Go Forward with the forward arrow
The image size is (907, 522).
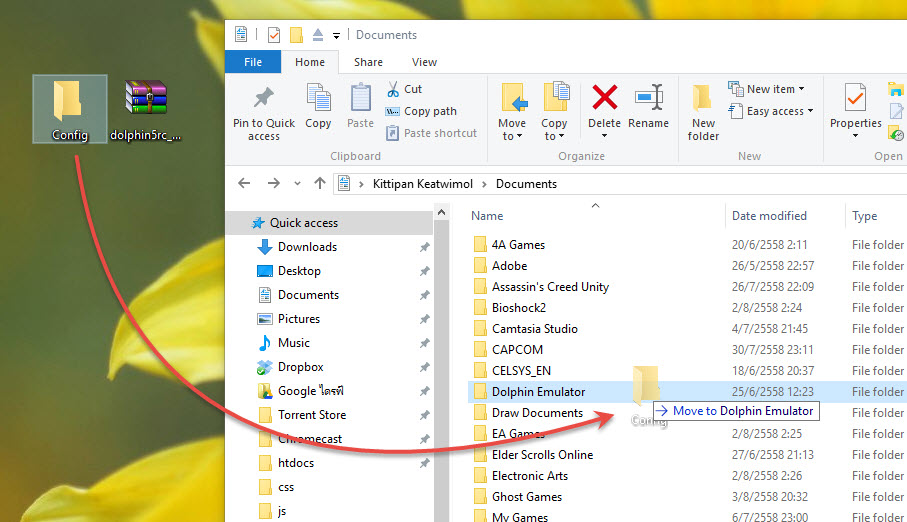coord(274,183)
